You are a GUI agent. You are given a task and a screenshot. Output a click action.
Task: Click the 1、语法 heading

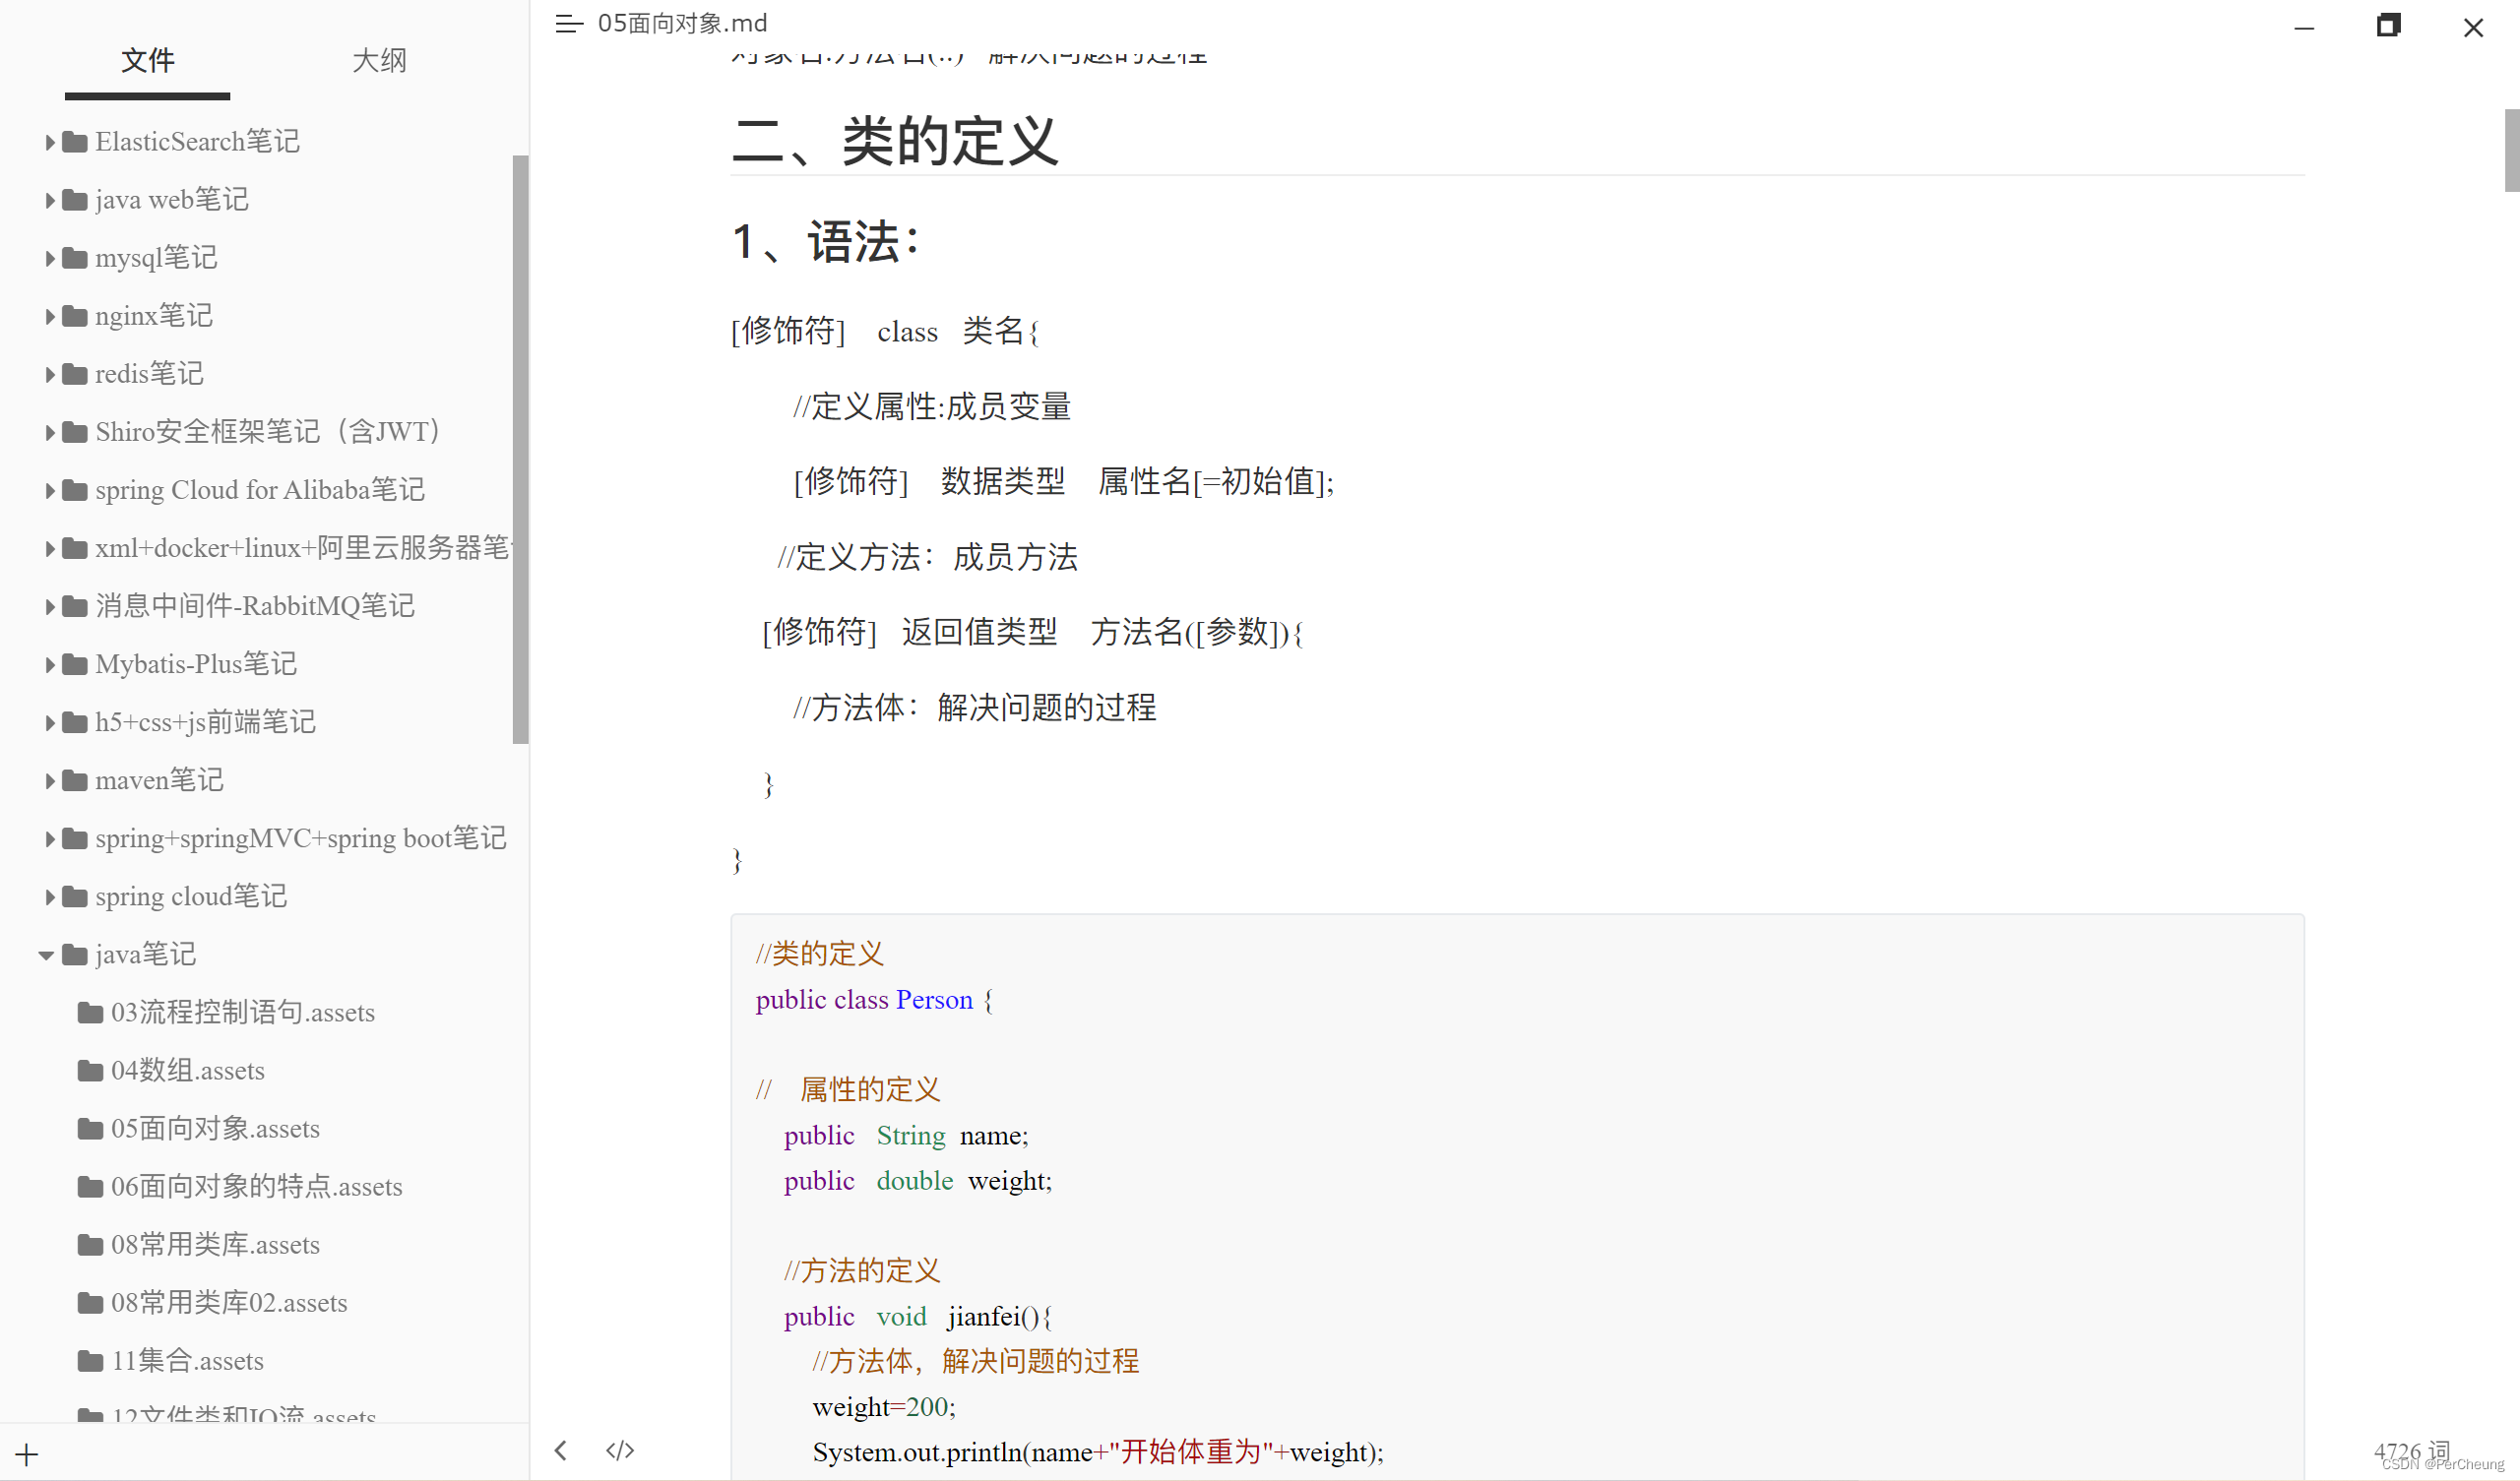pyautogui.click(x=825, y=242)
